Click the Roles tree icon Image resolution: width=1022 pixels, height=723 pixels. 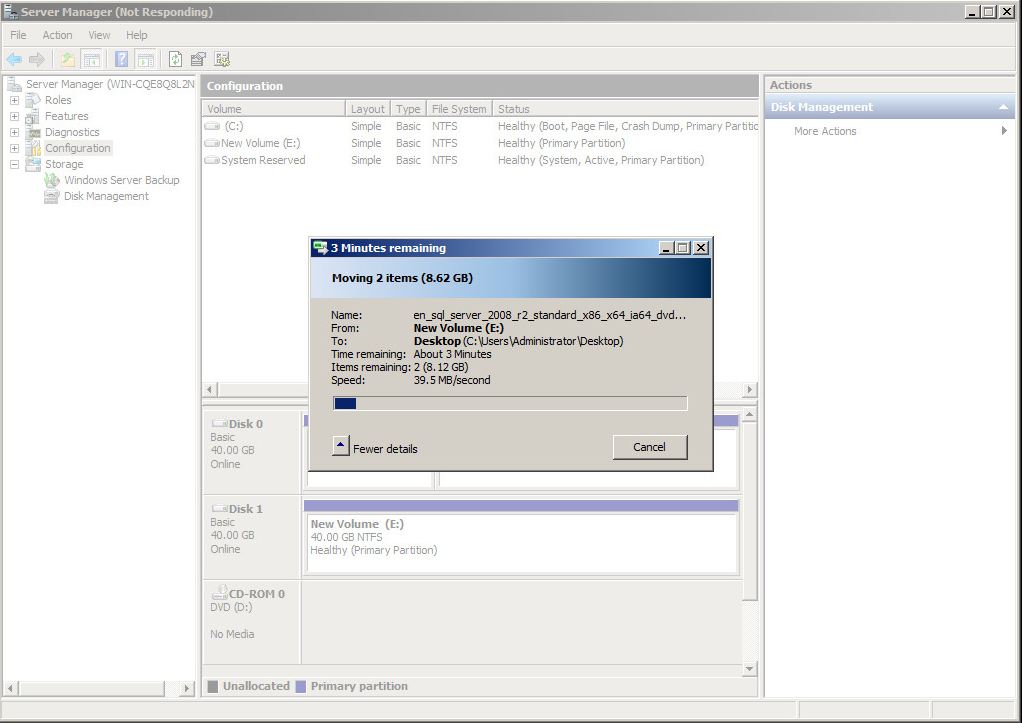33,100
